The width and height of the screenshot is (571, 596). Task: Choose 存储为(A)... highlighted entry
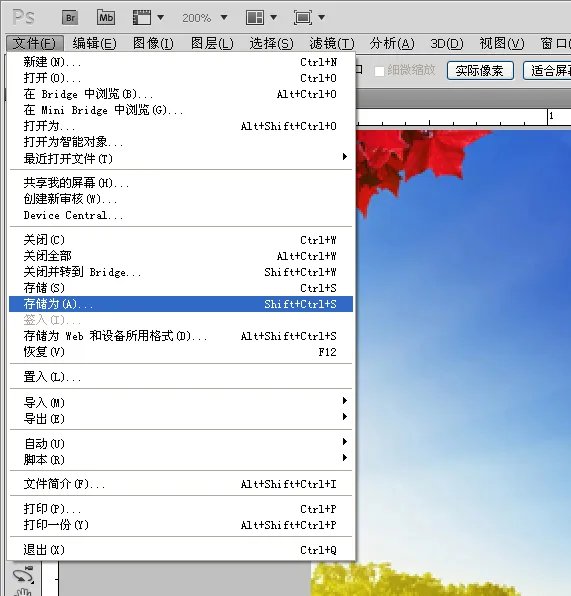pyautogui.click(x=181, y=304)
